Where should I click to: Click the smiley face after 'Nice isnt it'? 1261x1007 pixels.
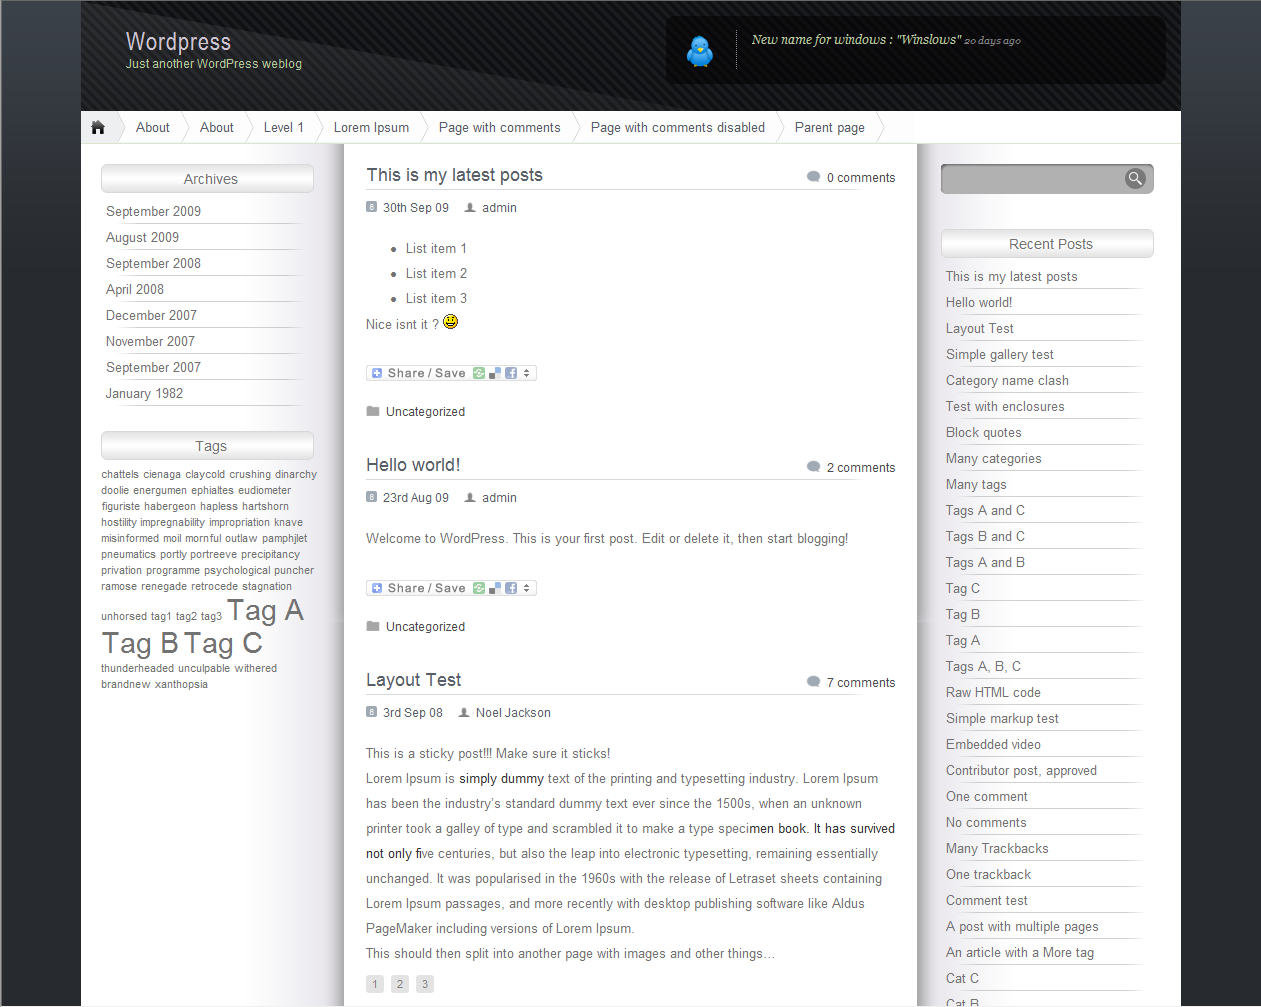[451, 322]
